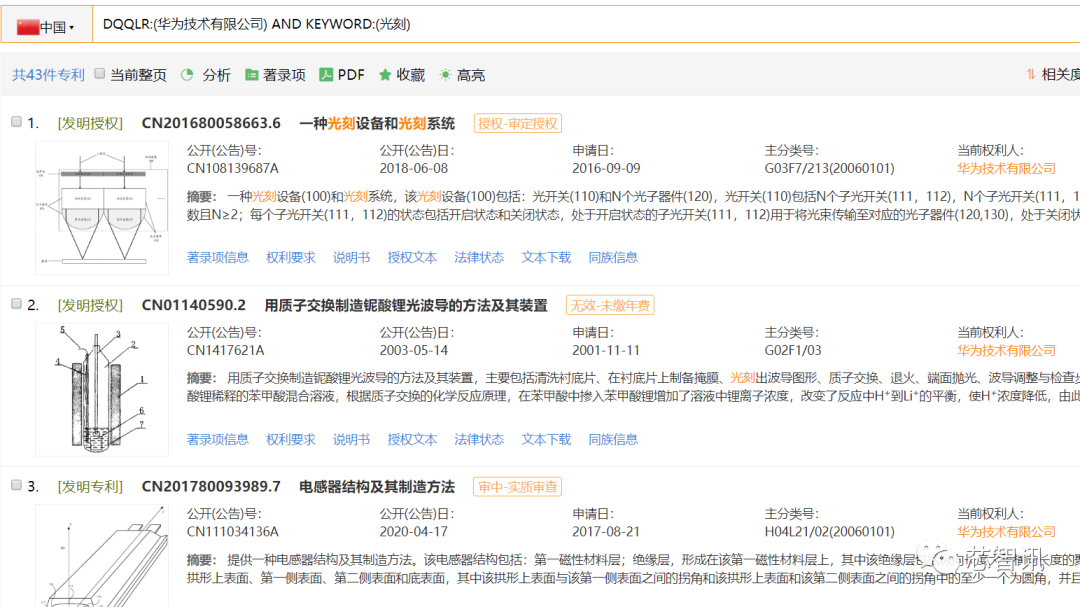1080x607 pixels.
Task: Tick the 当前整页 select-all checkbox
Action: (100, 74)
